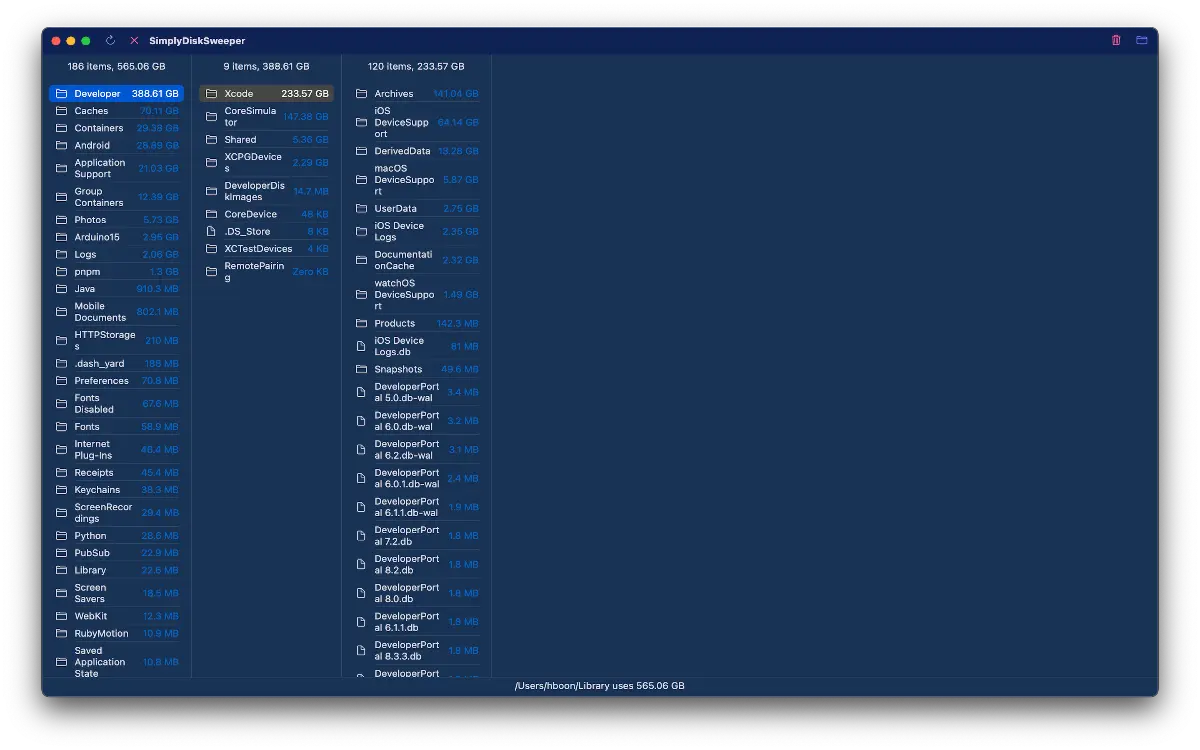Click the CoreDevice entry
The height and width of the screenshot is (750, 1200).
266,214
